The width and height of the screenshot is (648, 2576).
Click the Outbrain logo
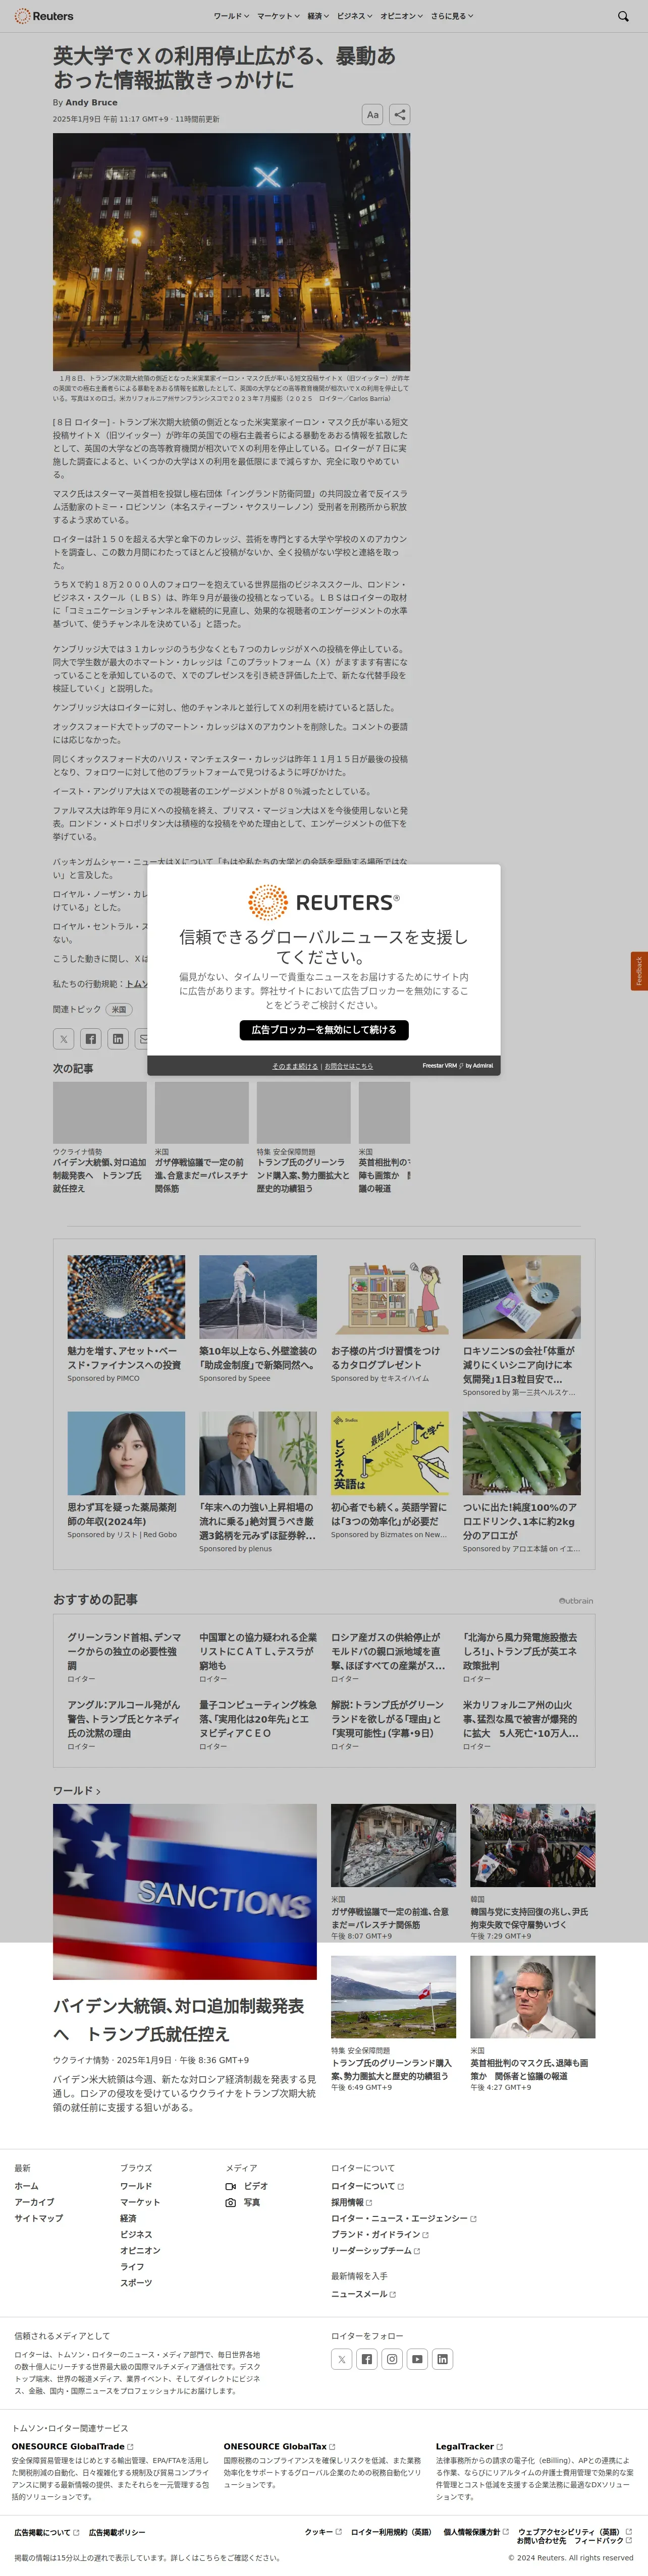click(576, 1601)
